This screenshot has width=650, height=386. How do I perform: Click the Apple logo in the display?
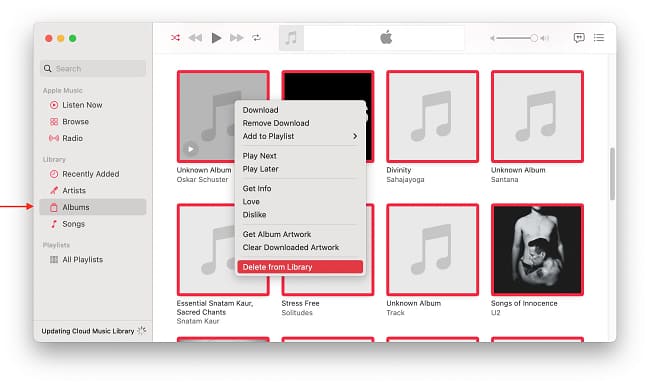point(386,37)
